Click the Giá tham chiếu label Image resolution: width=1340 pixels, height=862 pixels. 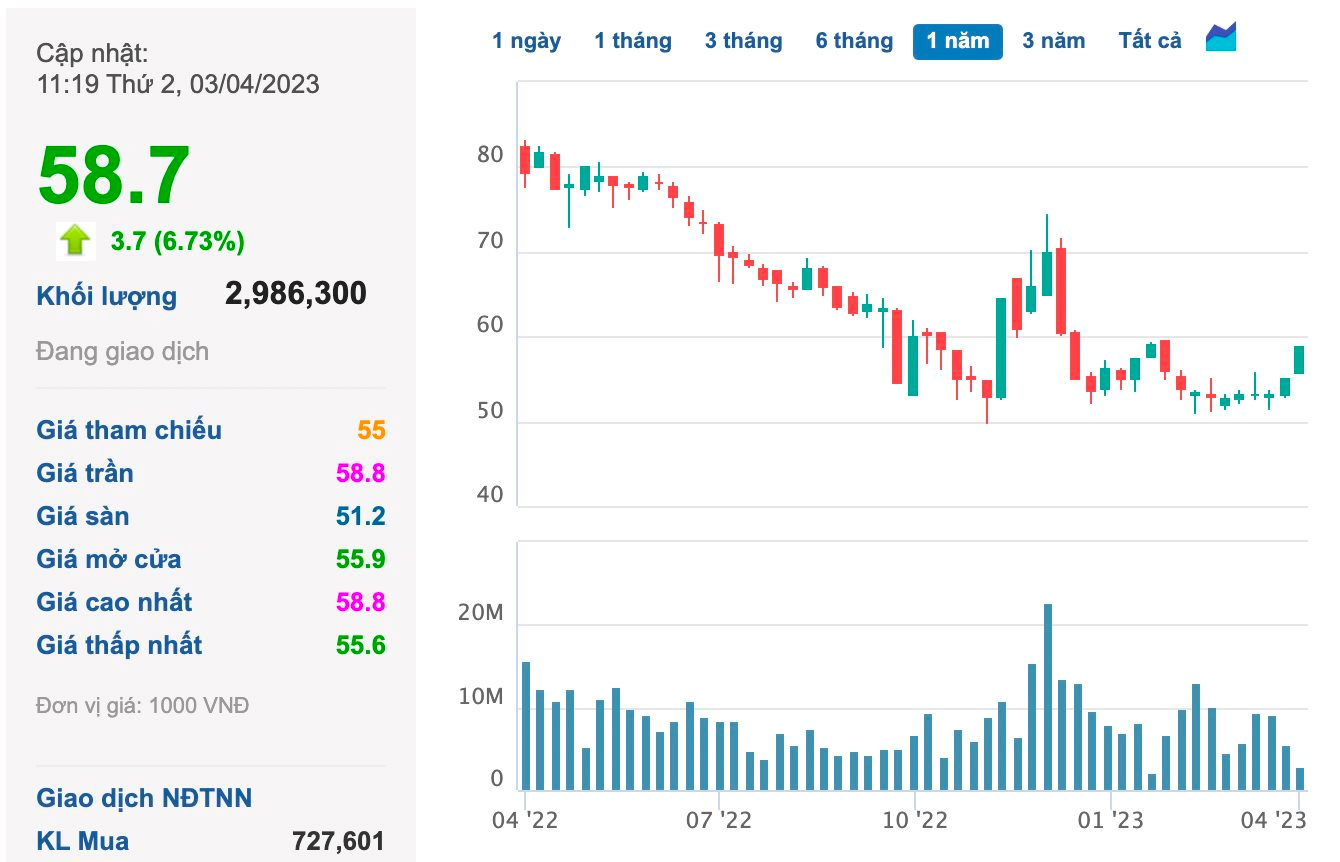click(x=129, y=430)
